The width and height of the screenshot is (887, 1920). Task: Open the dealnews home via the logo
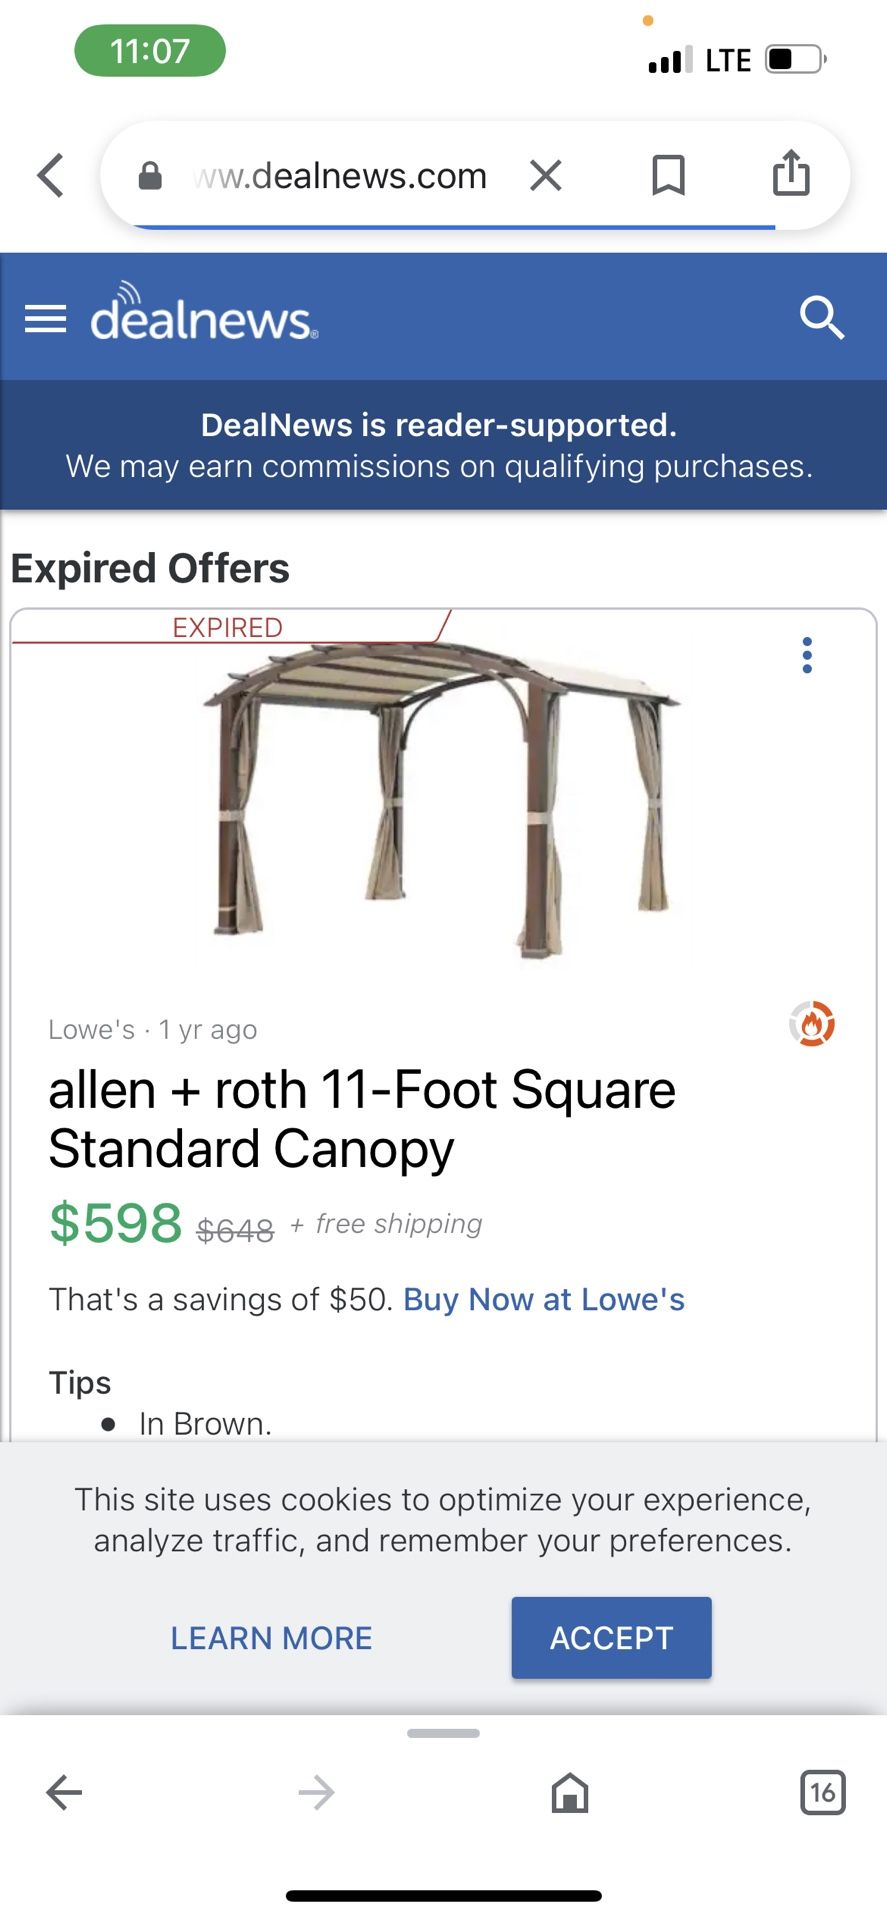tap(201, 318)
